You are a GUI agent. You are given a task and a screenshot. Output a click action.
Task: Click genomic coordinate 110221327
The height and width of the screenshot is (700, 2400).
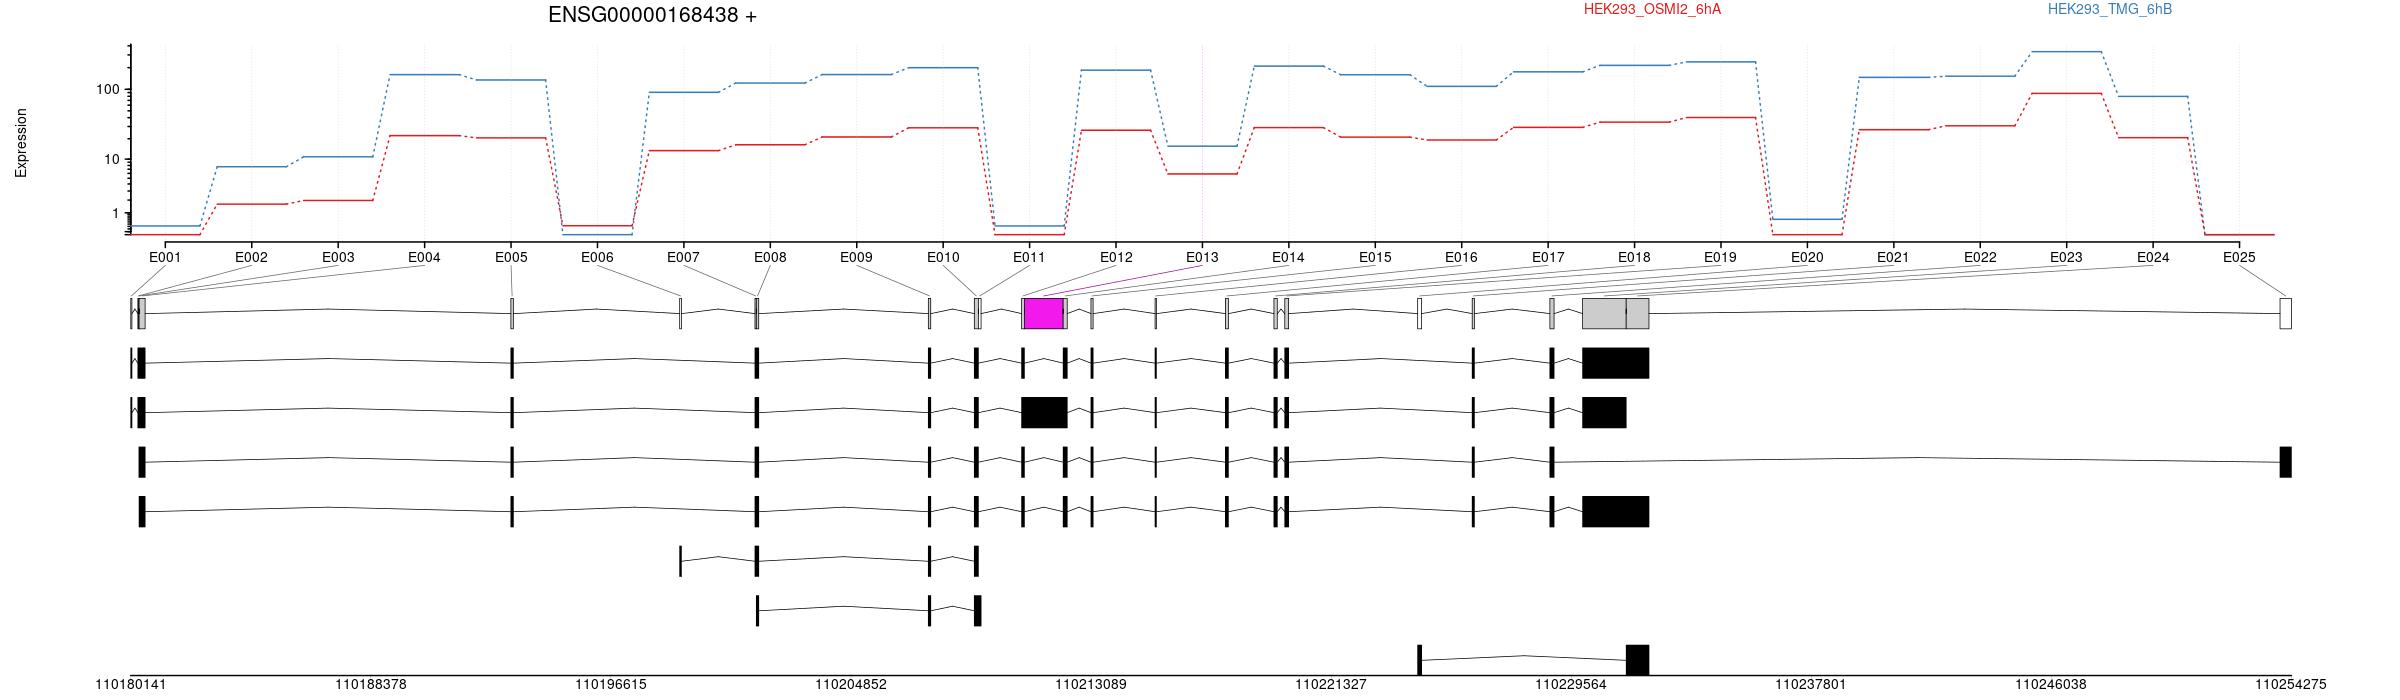[x=1331, y=685]
